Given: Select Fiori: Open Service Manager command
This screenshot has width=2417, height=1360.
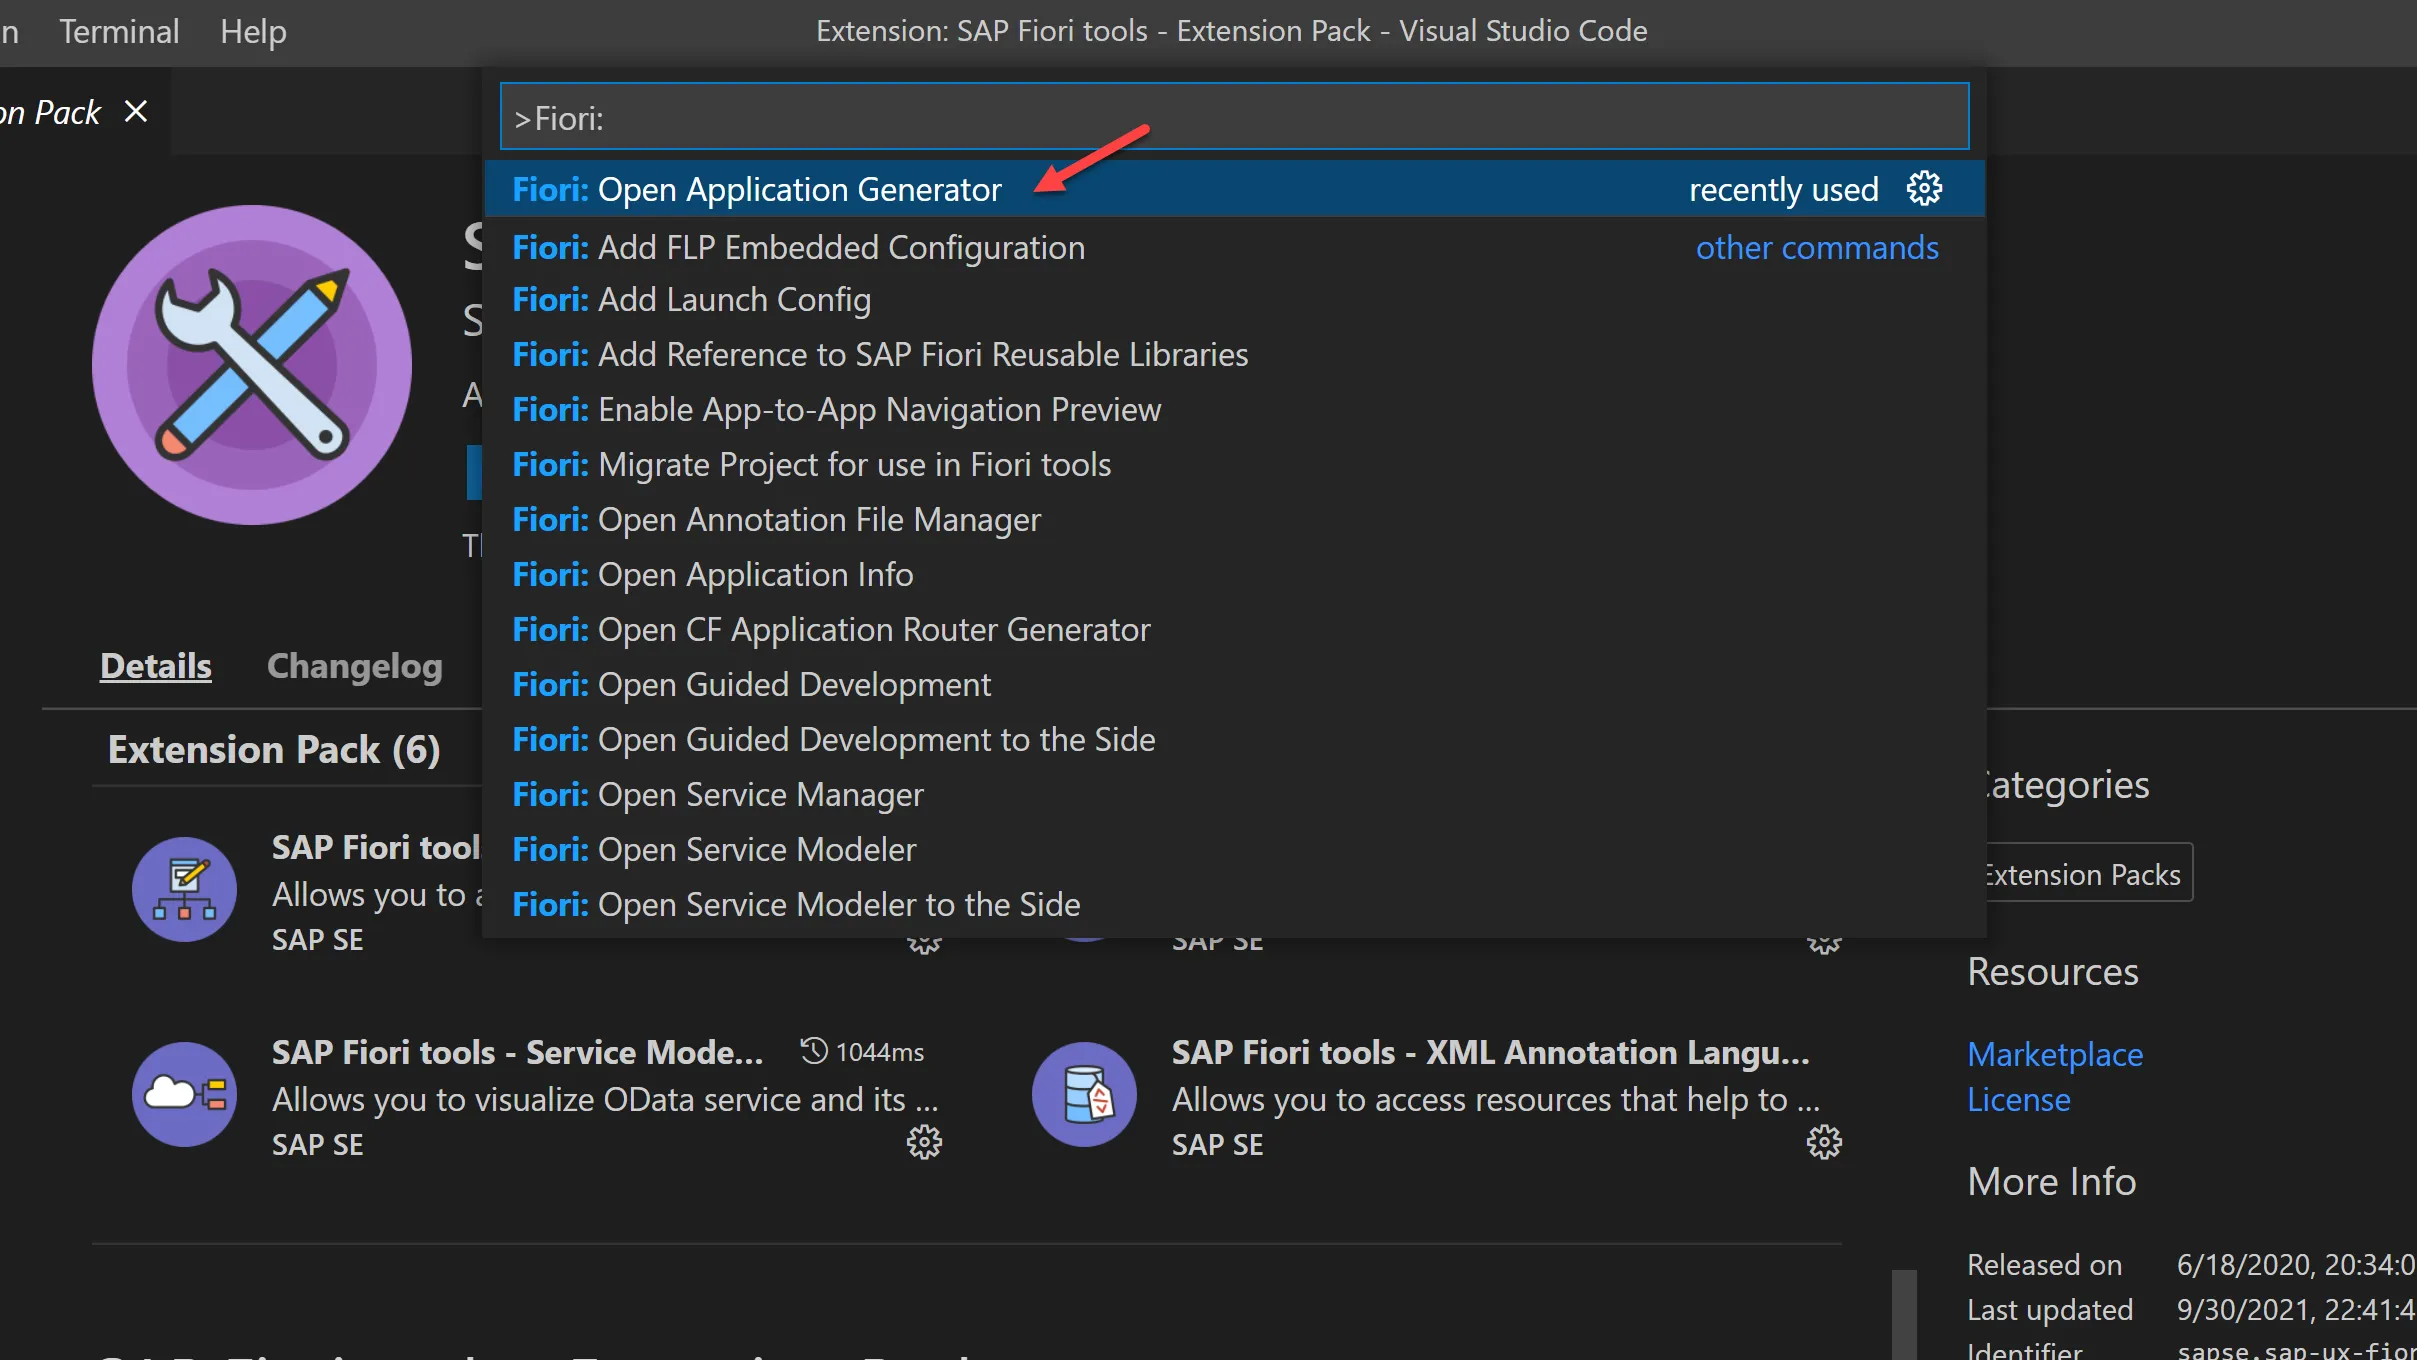Looking at the screenshot, I should [718, 794].
